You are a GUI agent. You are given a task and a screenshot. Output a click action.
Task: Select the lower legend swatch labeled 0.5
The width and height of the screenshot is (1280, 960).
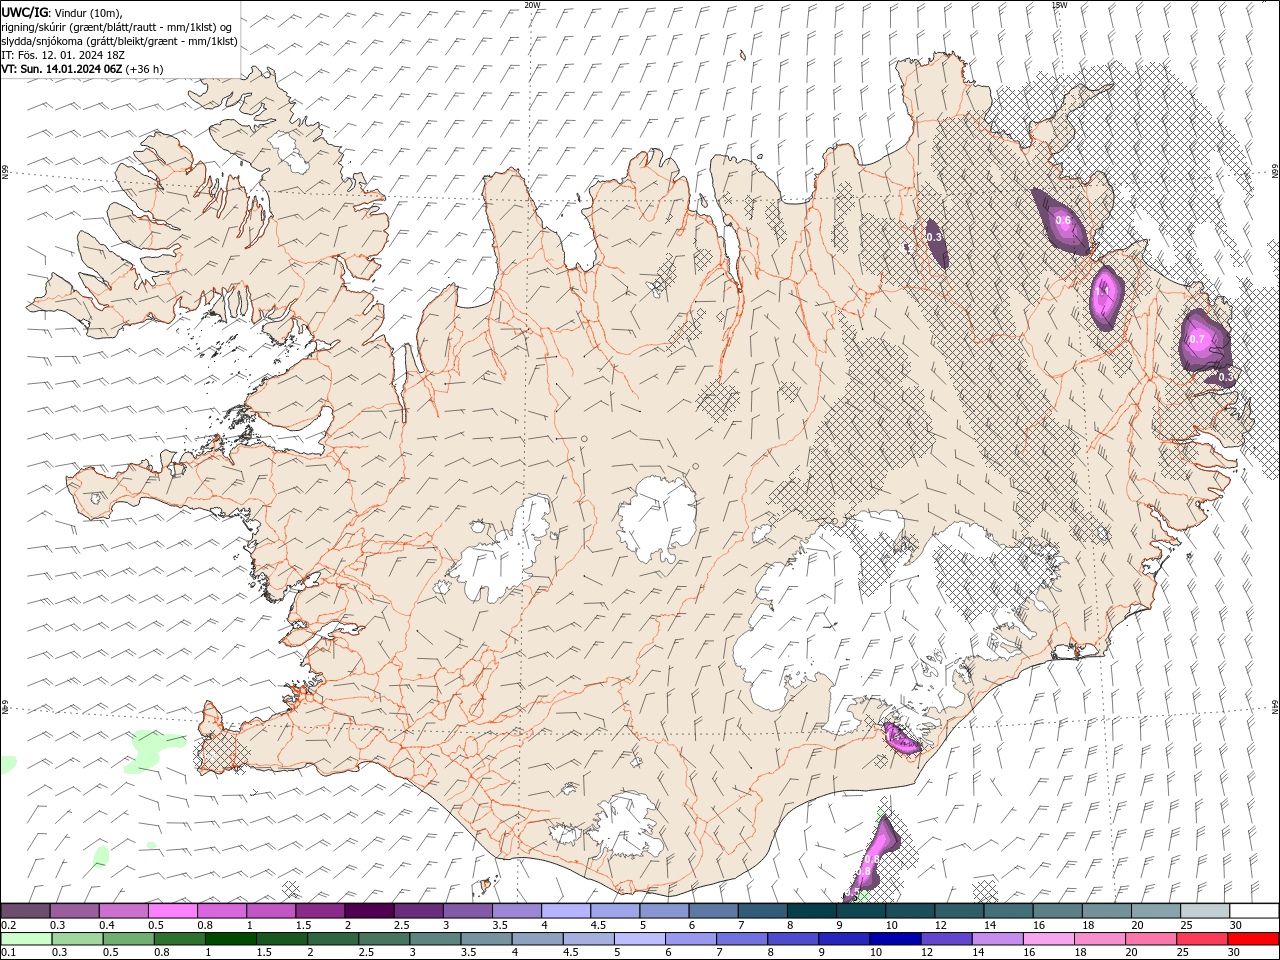tap(128, 939)
